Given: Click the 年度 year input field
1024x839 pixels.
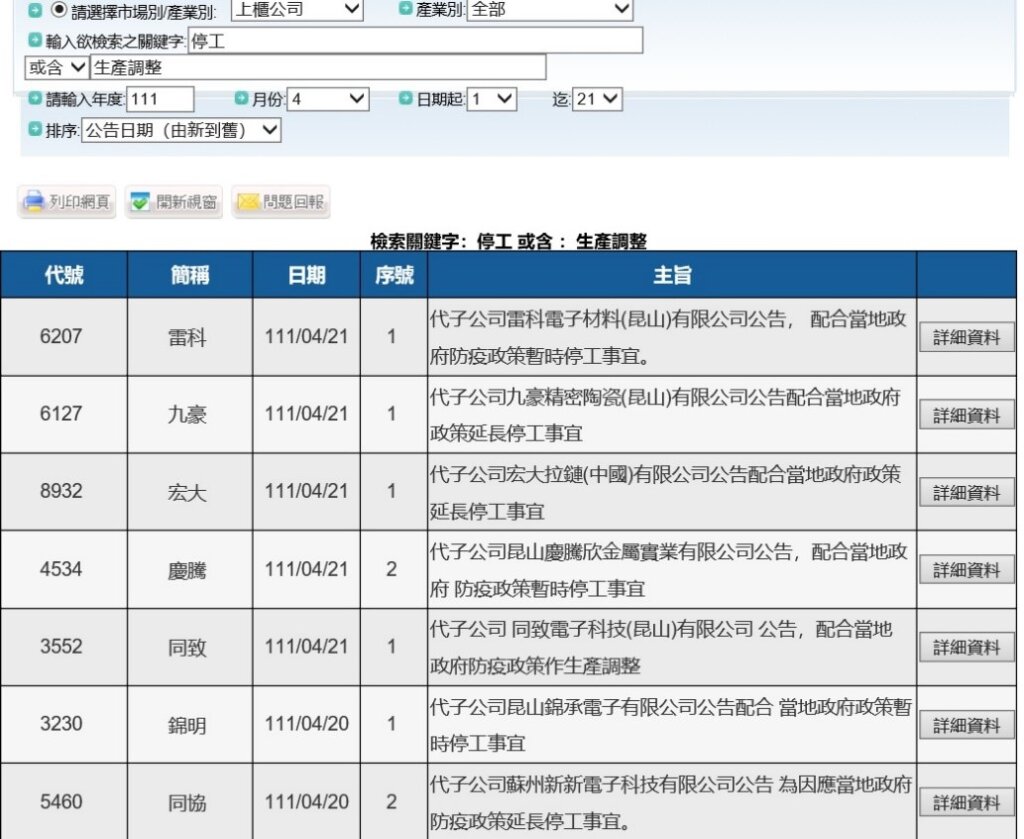Looking at the screenshot, I should click(x=160, y=99).
